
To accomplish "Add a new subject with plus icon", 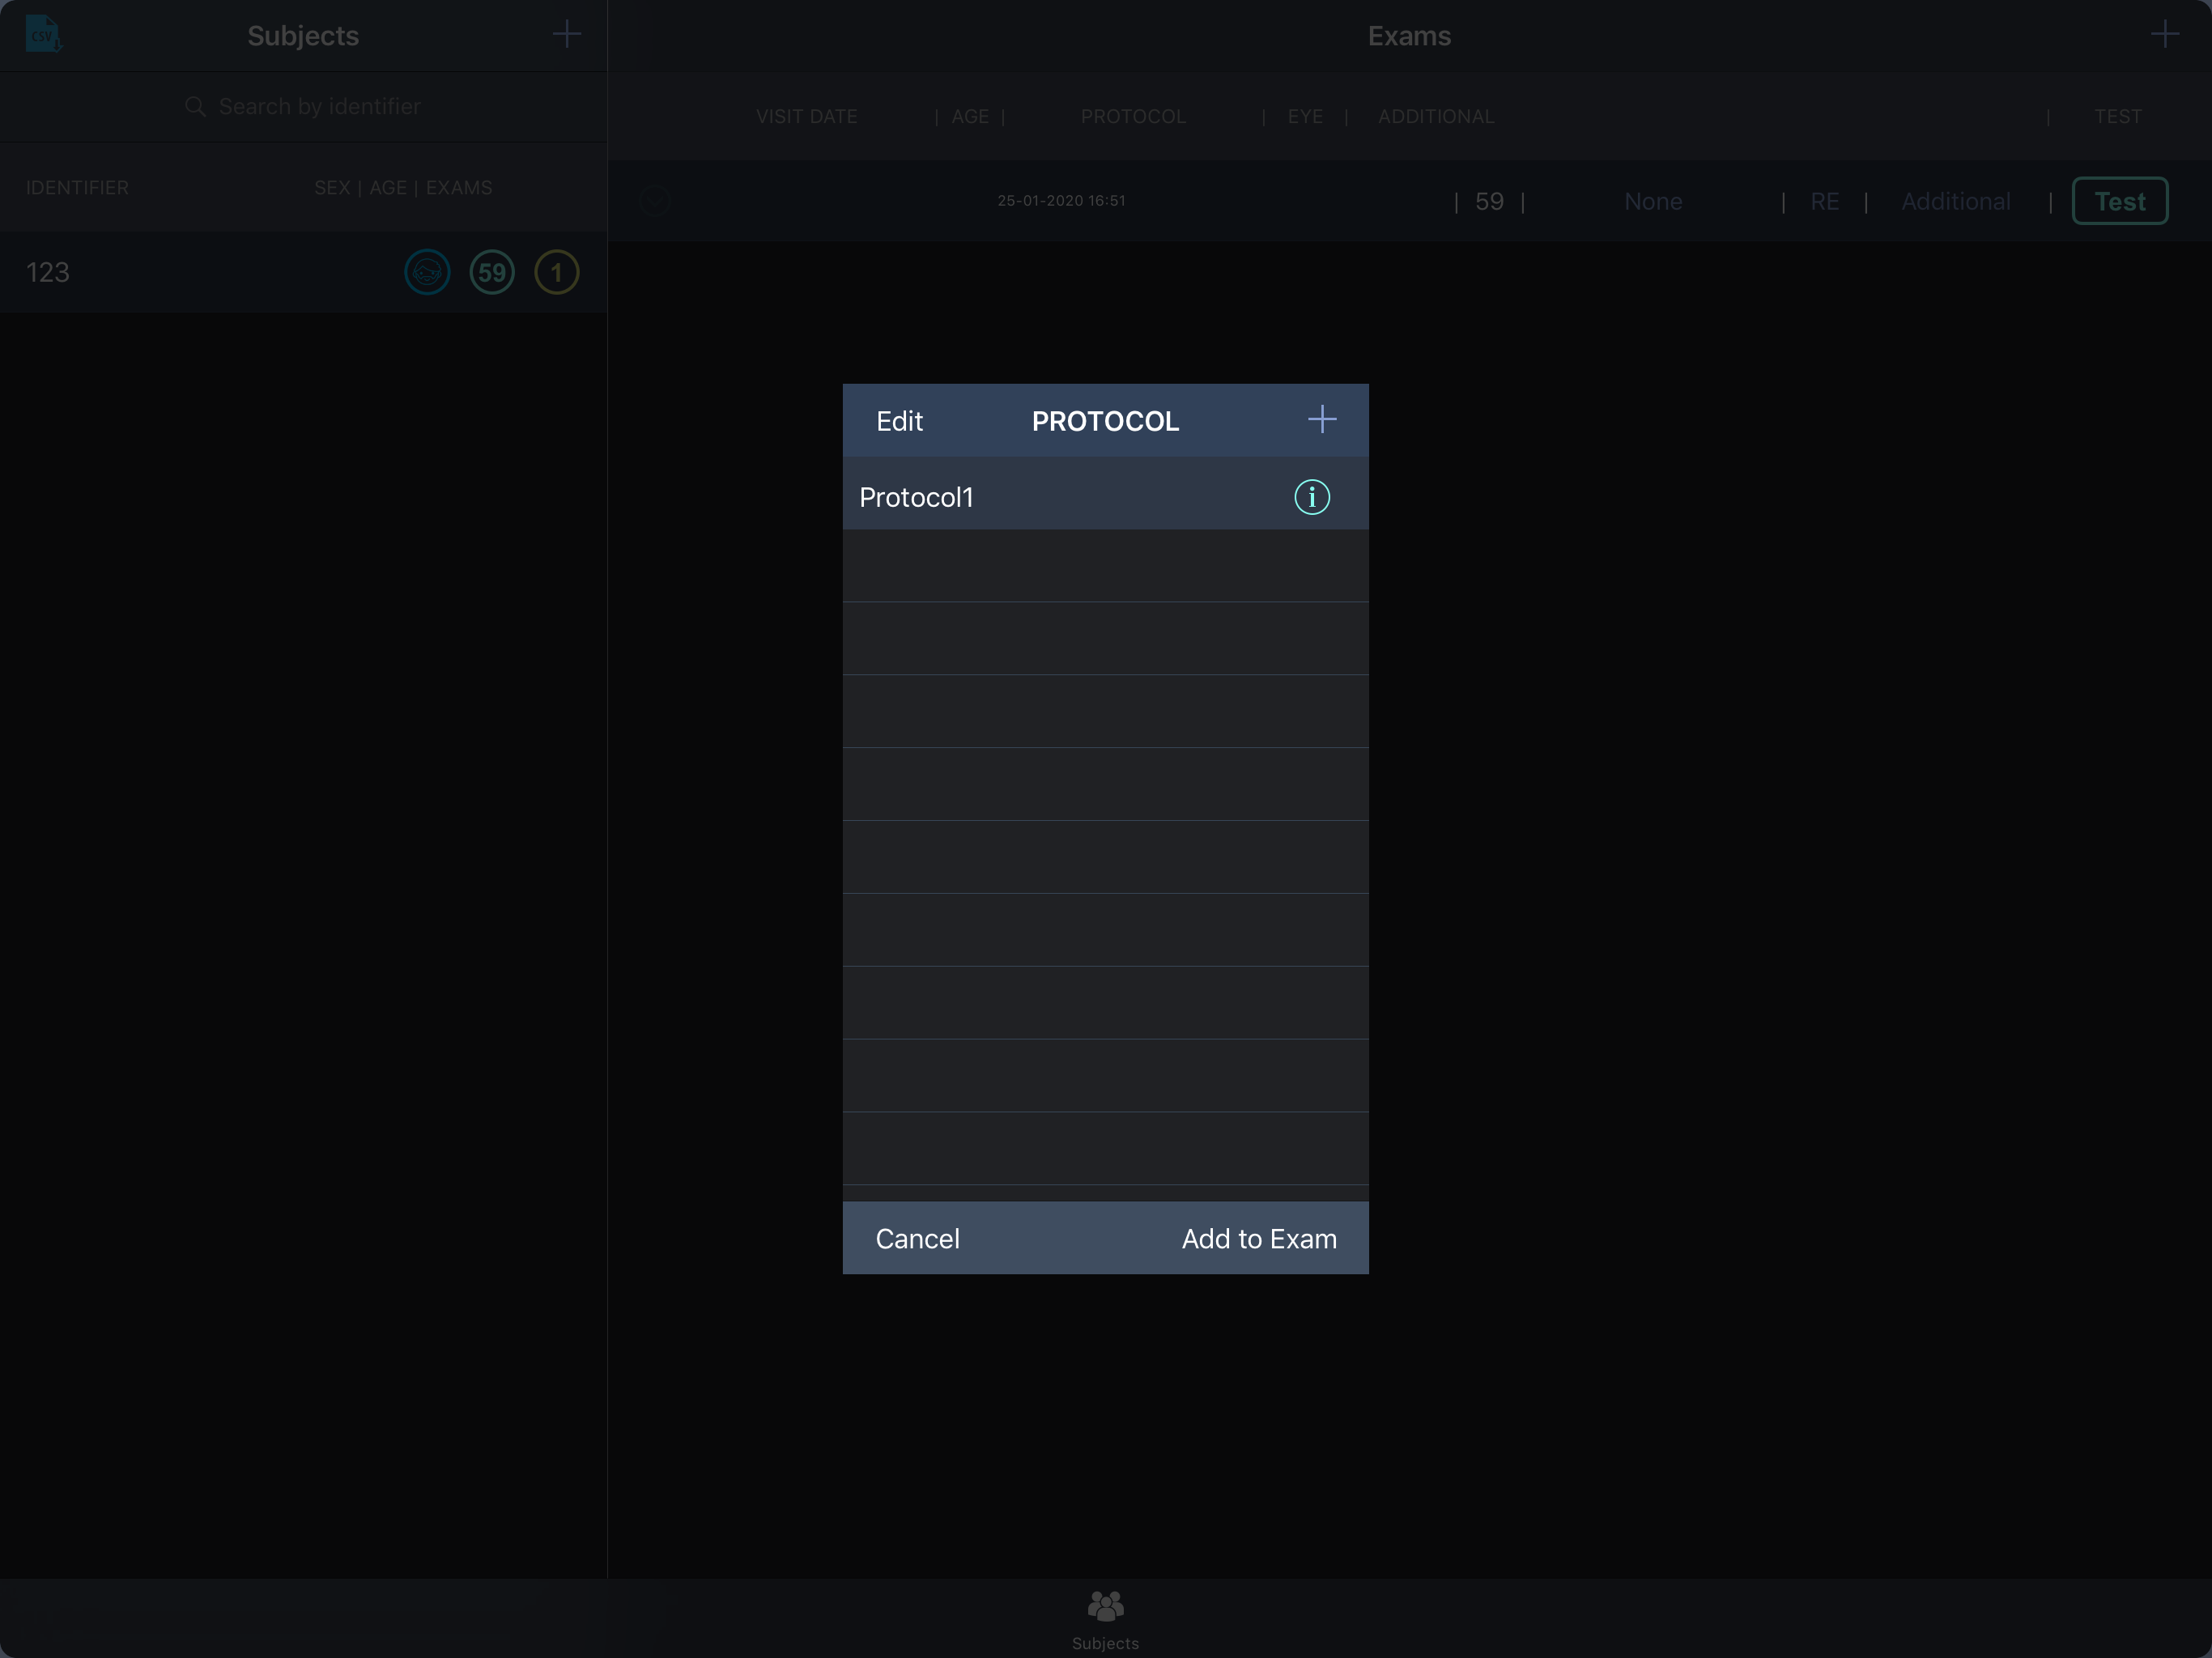I will (x=566, y=35).
